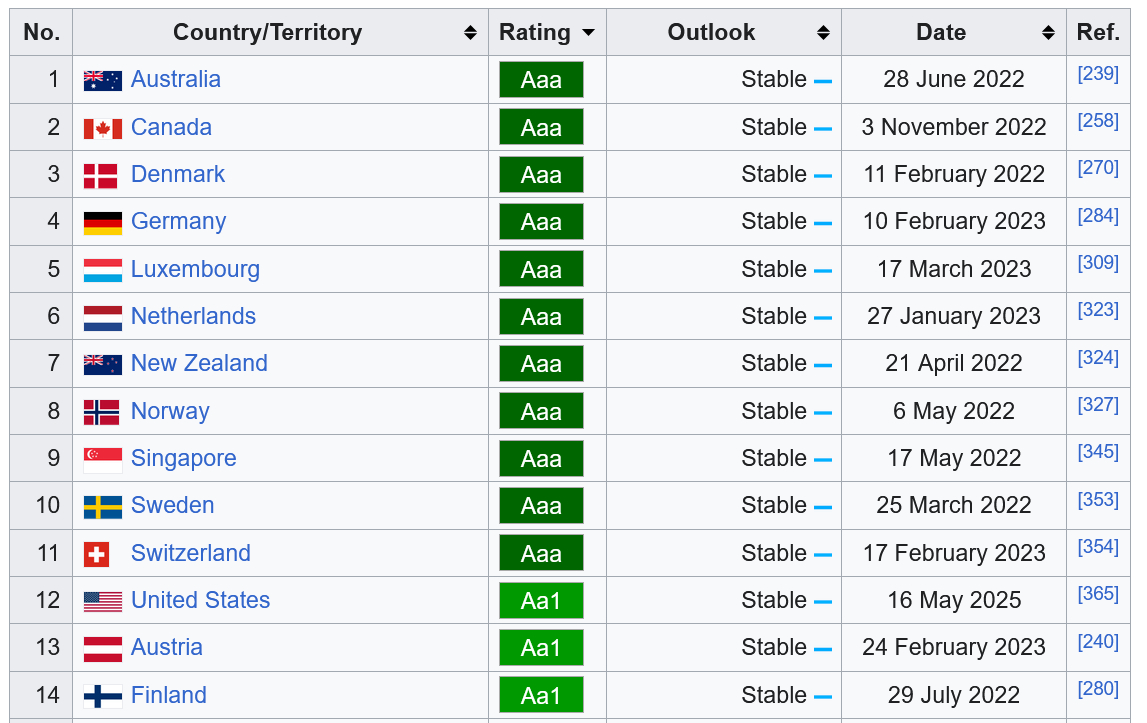Open reference footnote [365]
Viewport: 1147px width, 723px height.
[1097, 594]
